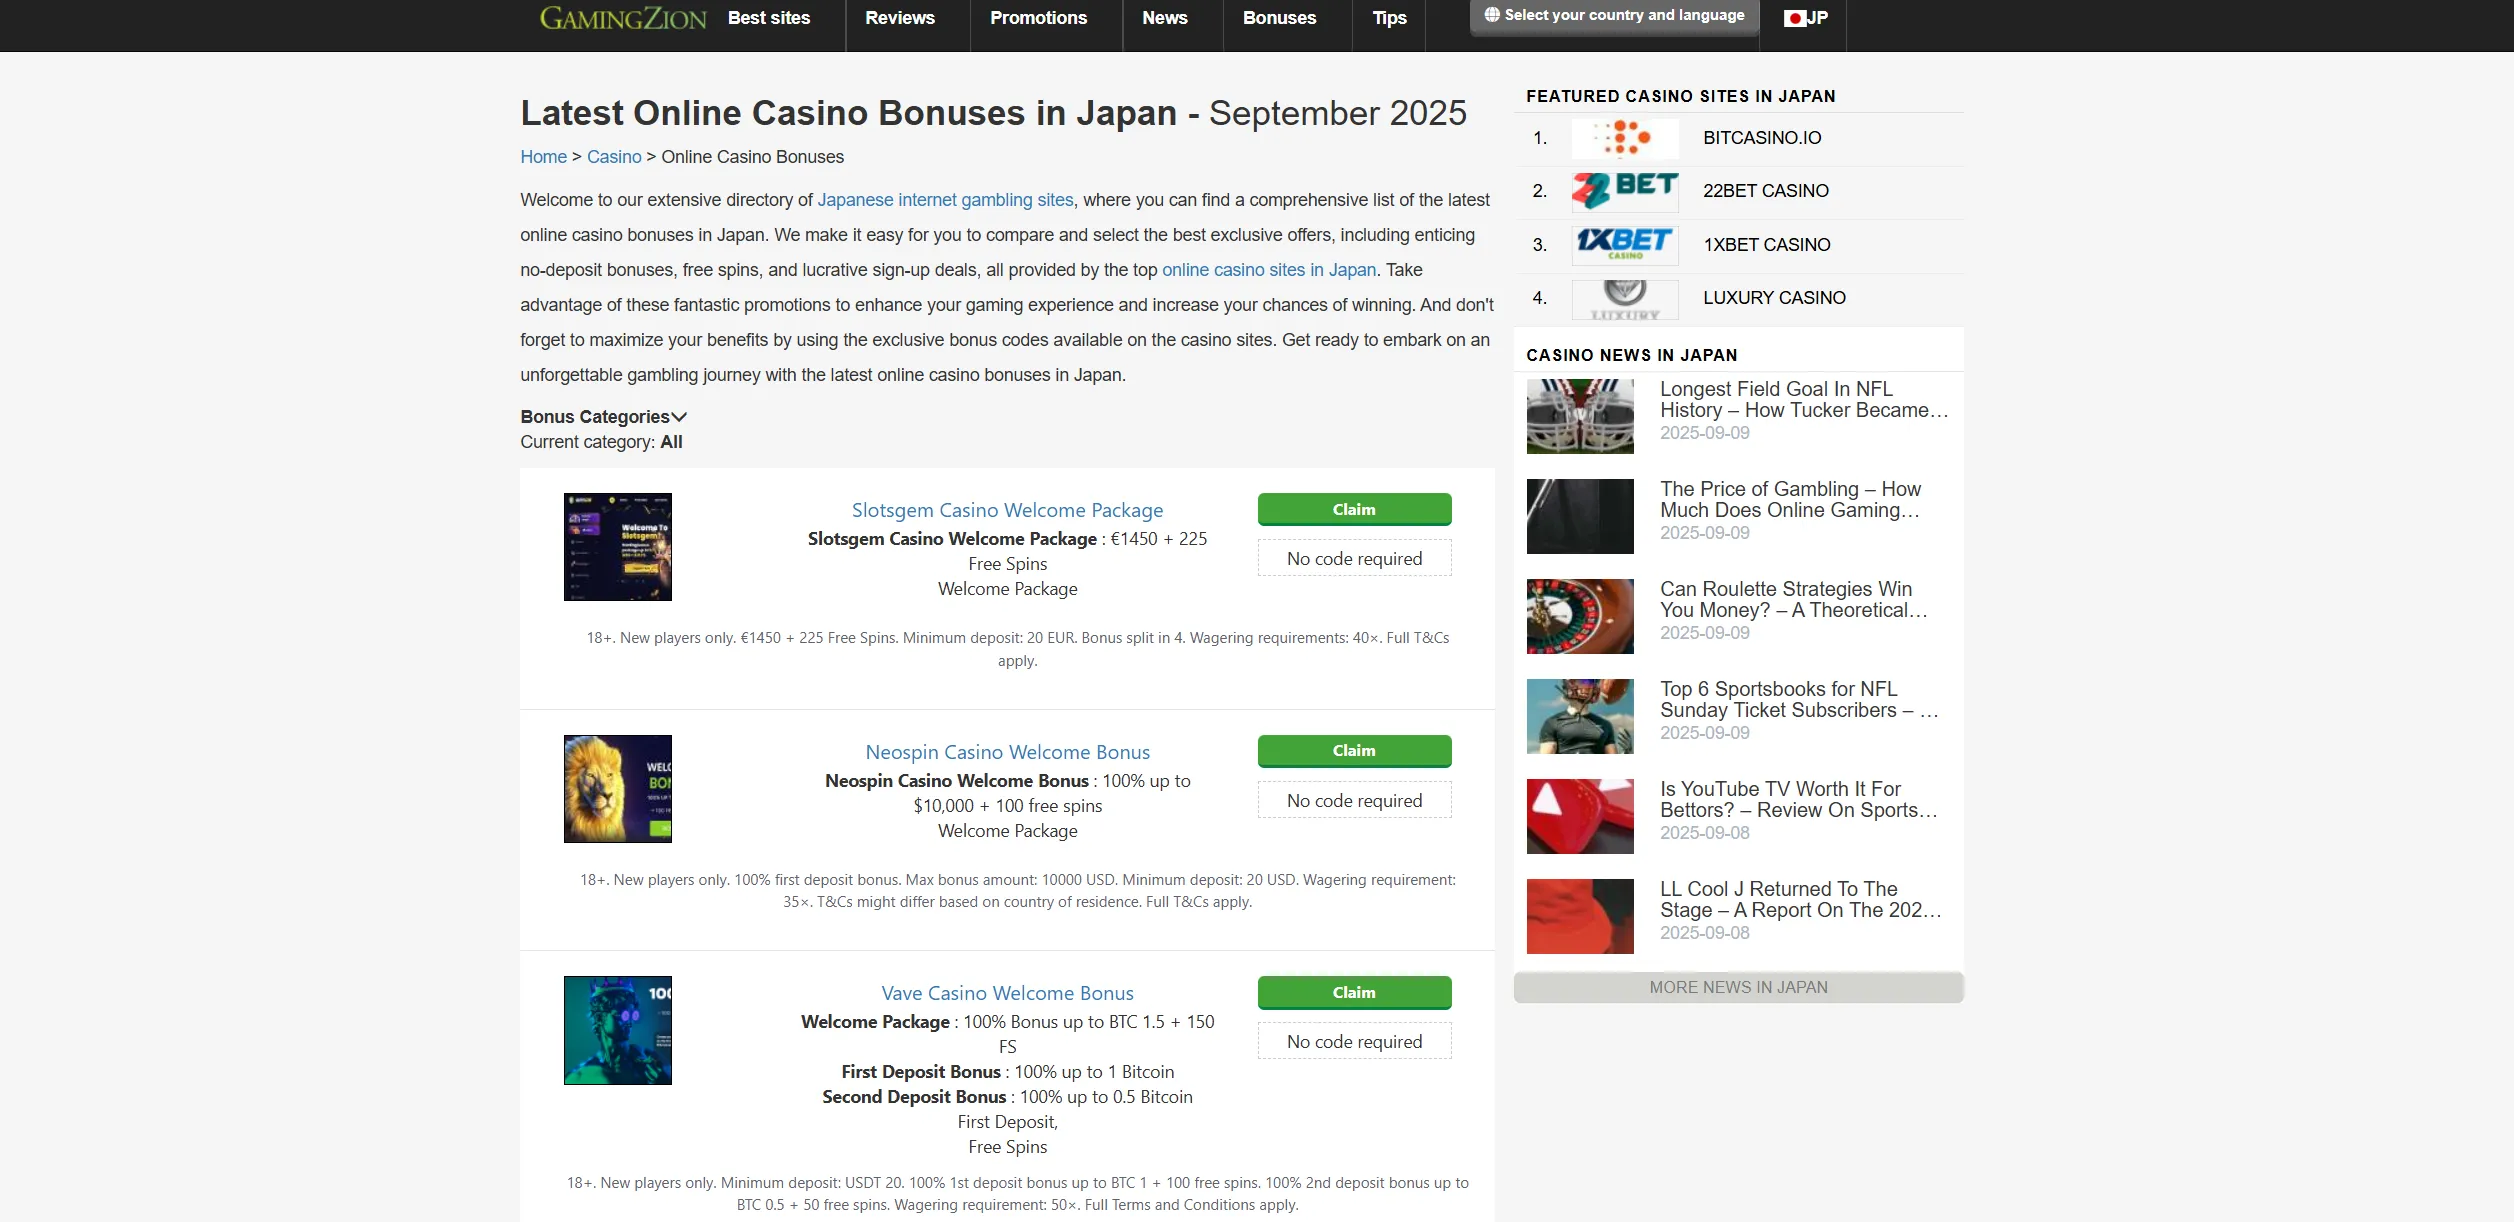
Task: Open Vave Casino Welcome Bonus title link
Action: click(1007, 993)
